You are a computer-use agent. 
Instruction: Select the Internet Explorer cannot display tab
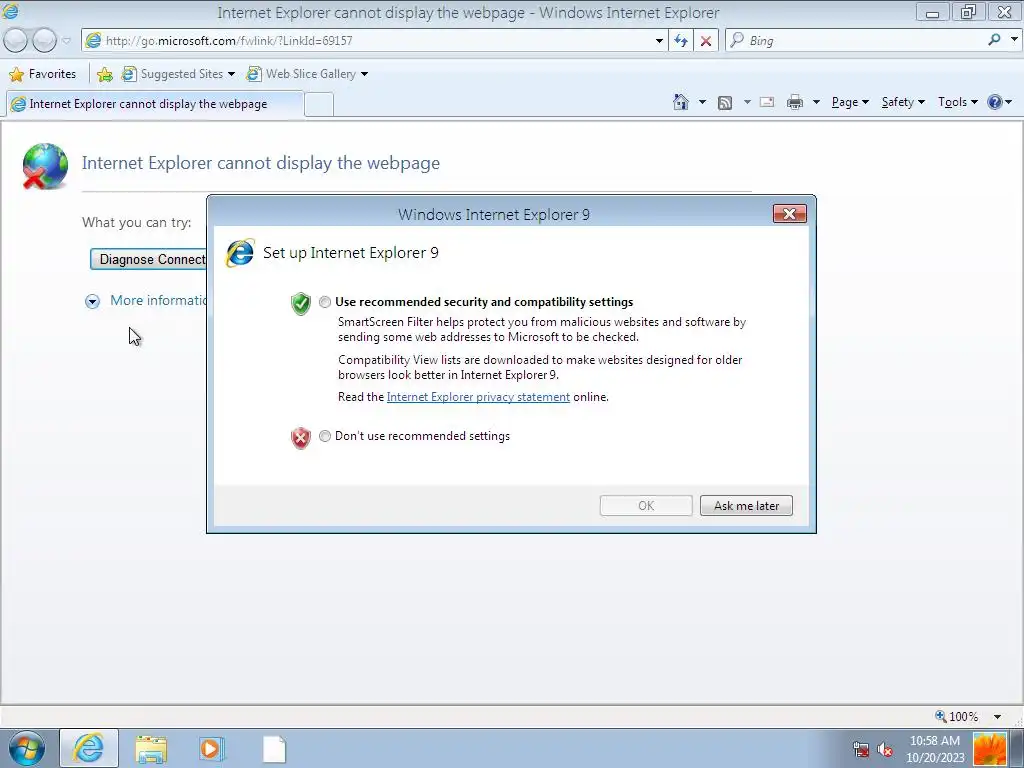[x=155, y=104]
